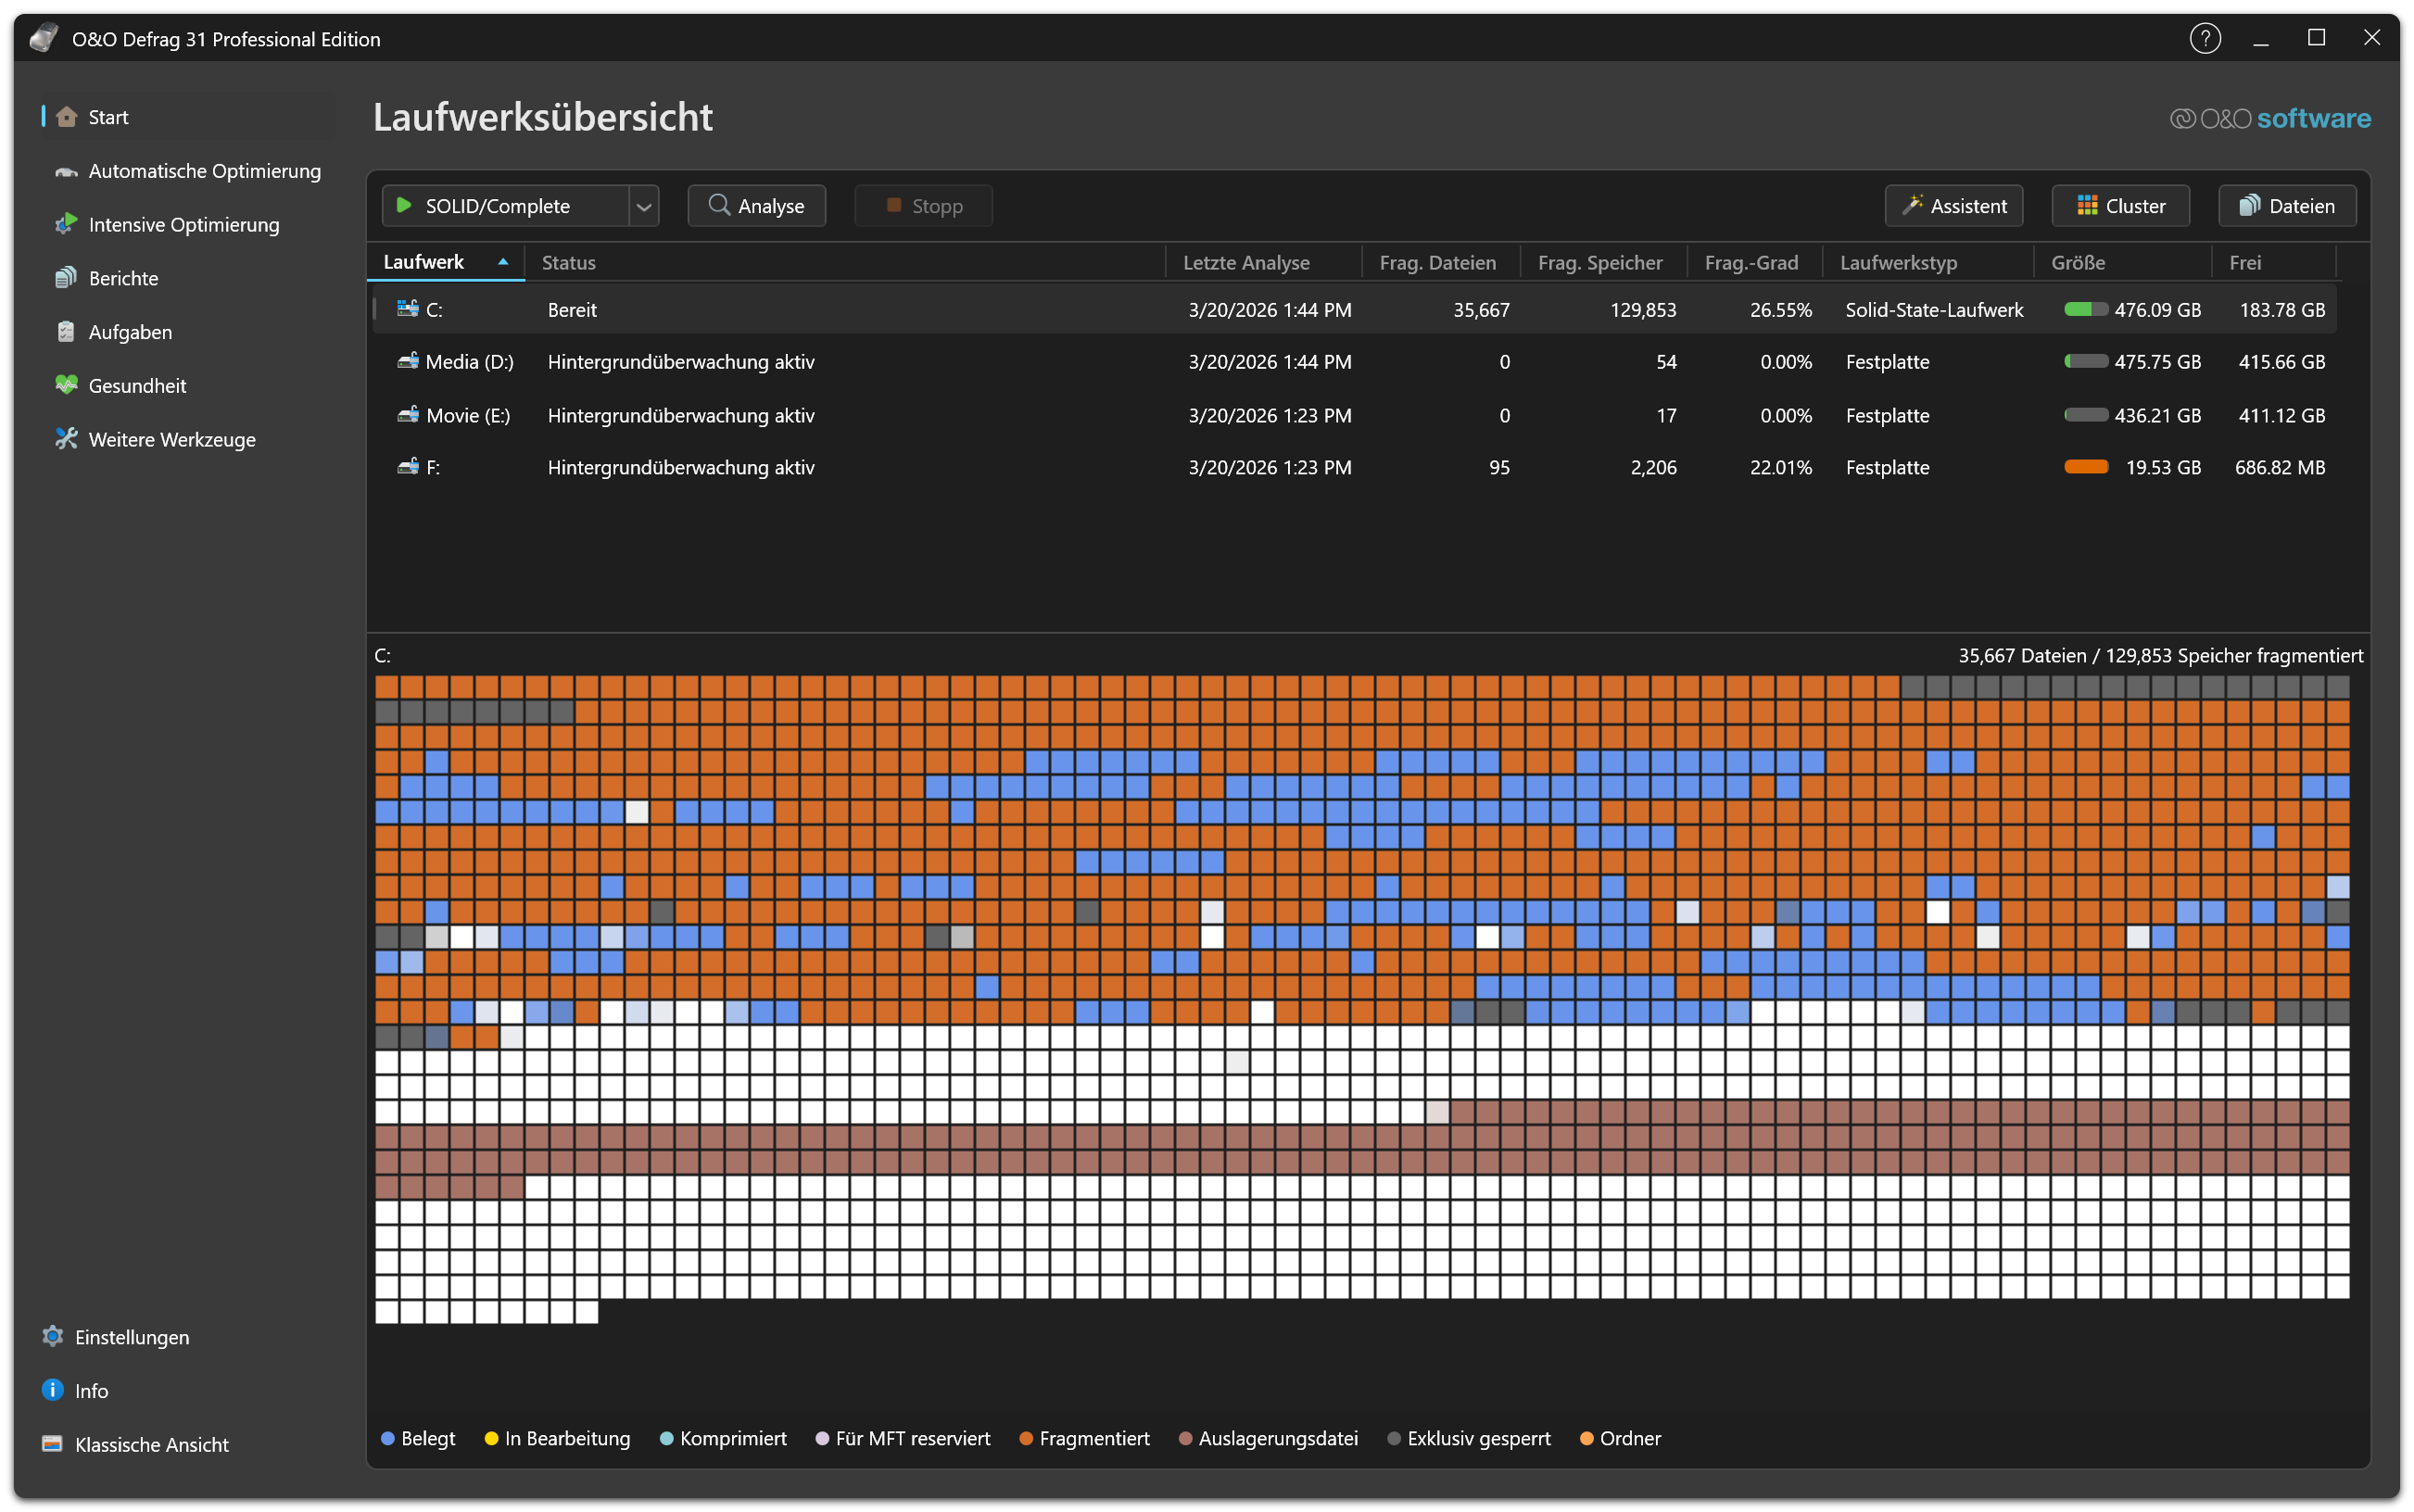2414x1512 pixels.
Task: Click the Einstellungen gear icon
Action: (53, 1337)
